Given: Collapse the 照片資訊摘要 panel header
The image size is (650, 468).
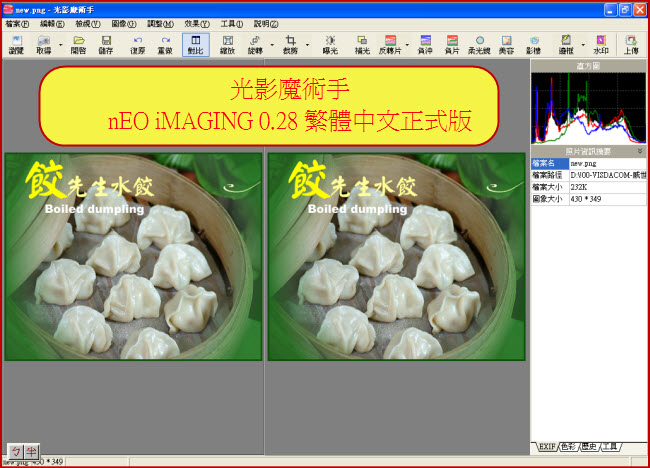Looking at the screenshot, I should pos(640,151).
